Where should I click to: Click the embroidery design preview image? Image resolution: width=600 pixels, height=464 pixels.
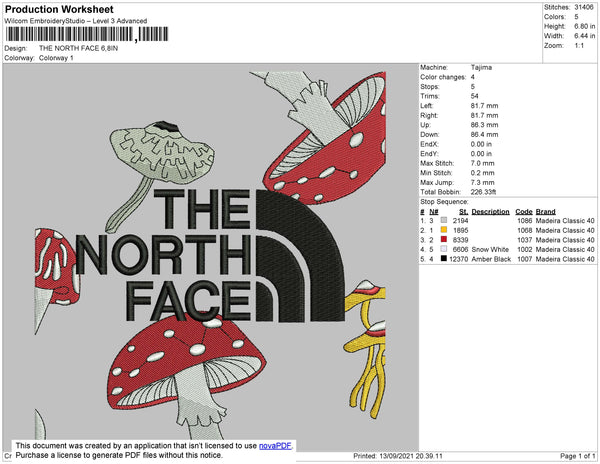point(210,256)
